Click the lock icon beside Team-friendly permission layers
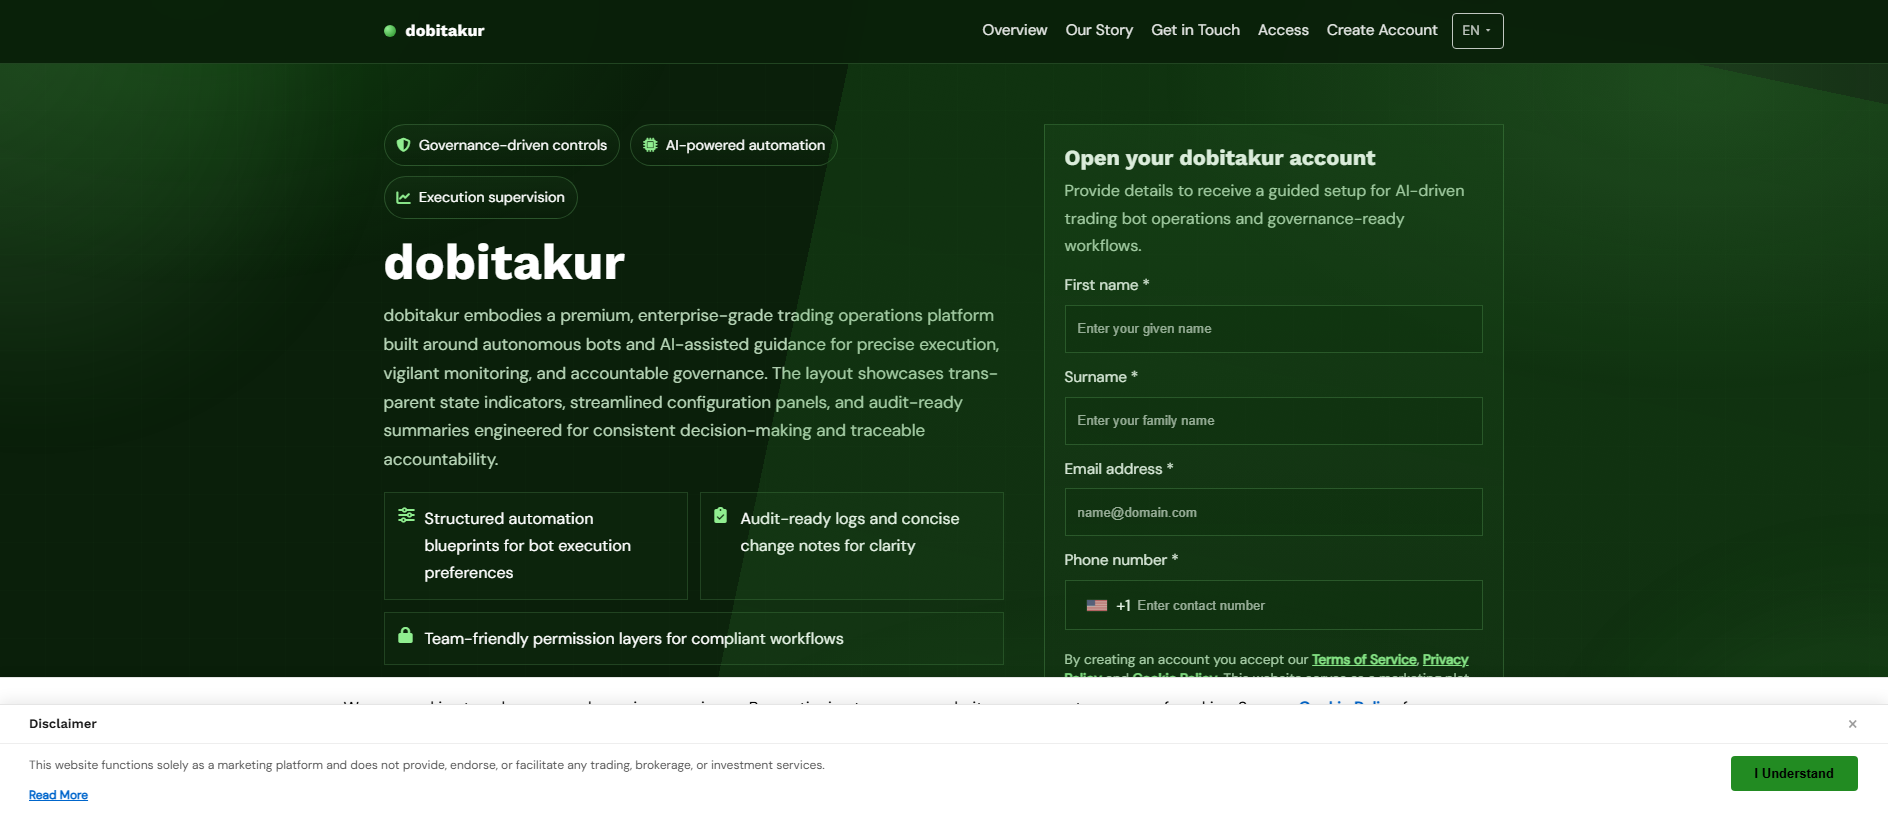1888x818 pixels. click(405, 635)
